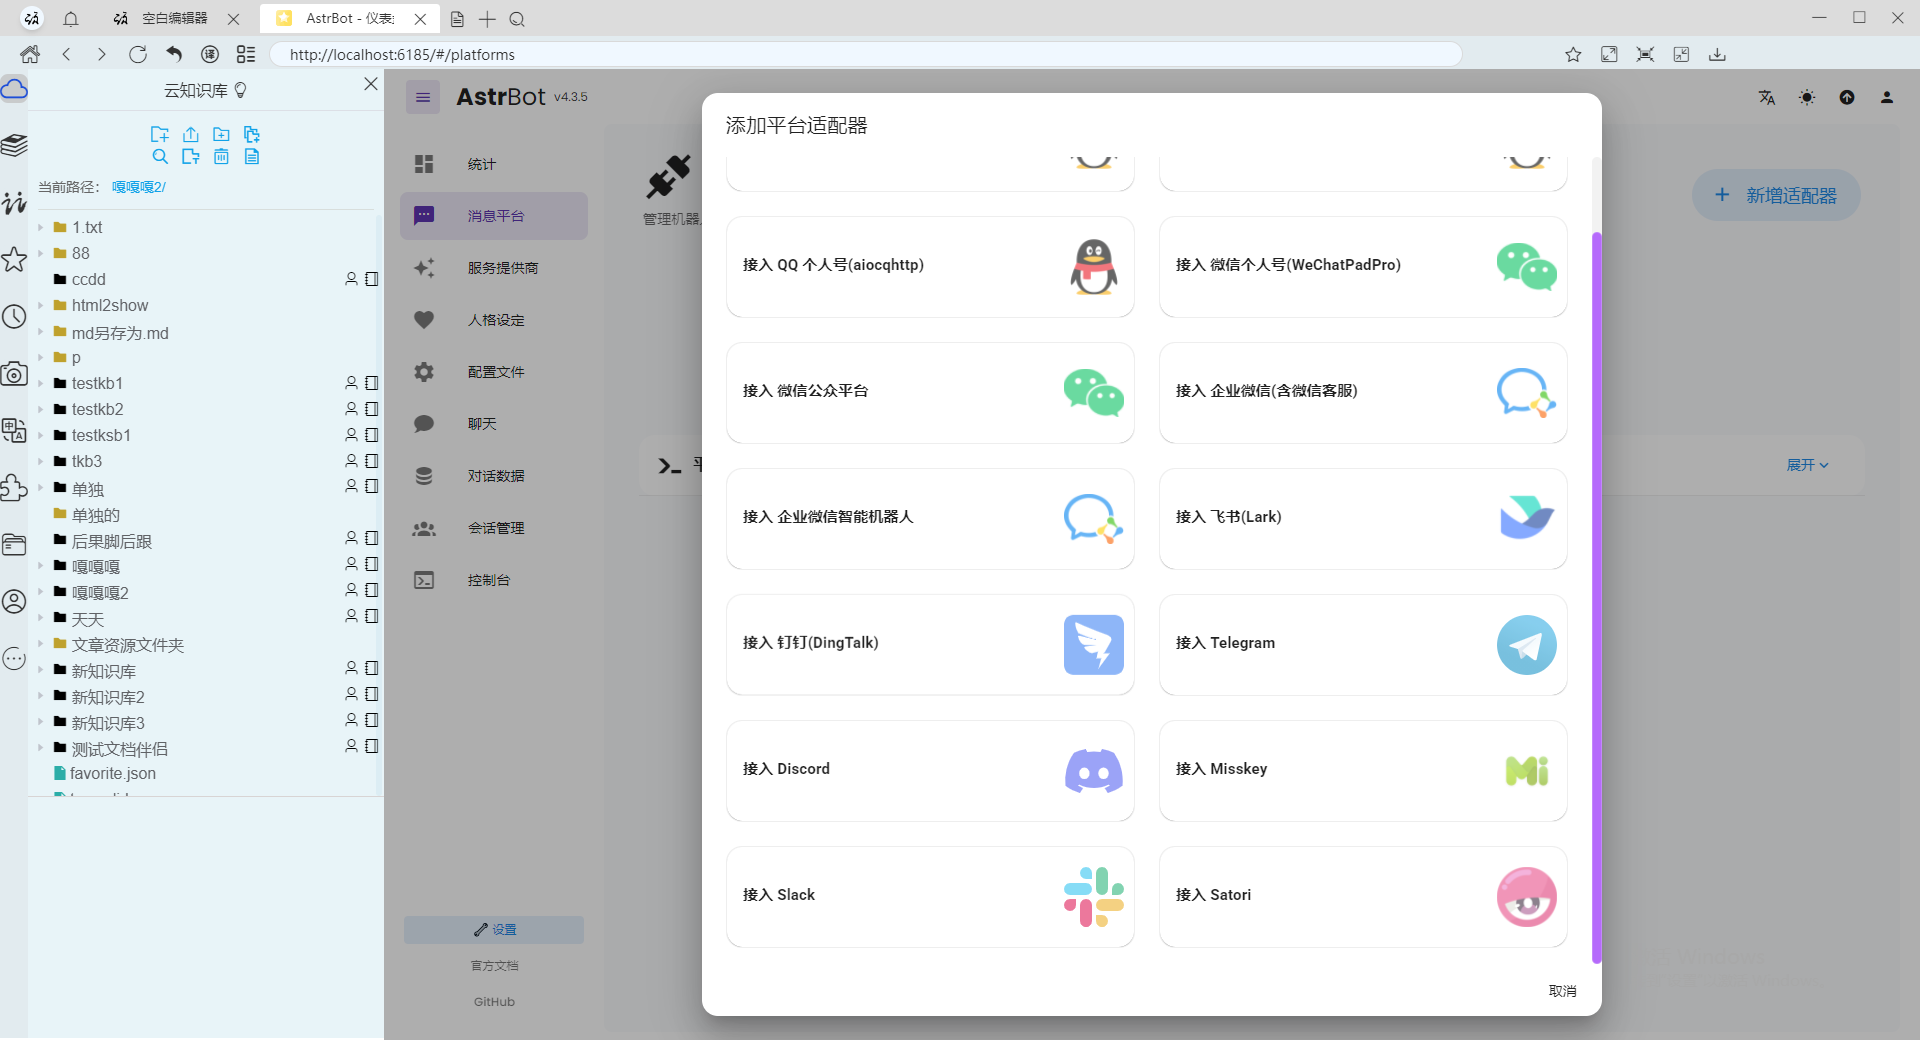Click the 接入 Telegram adapter card
The image size is (1920, 1040).
(x=1362, y=645)
